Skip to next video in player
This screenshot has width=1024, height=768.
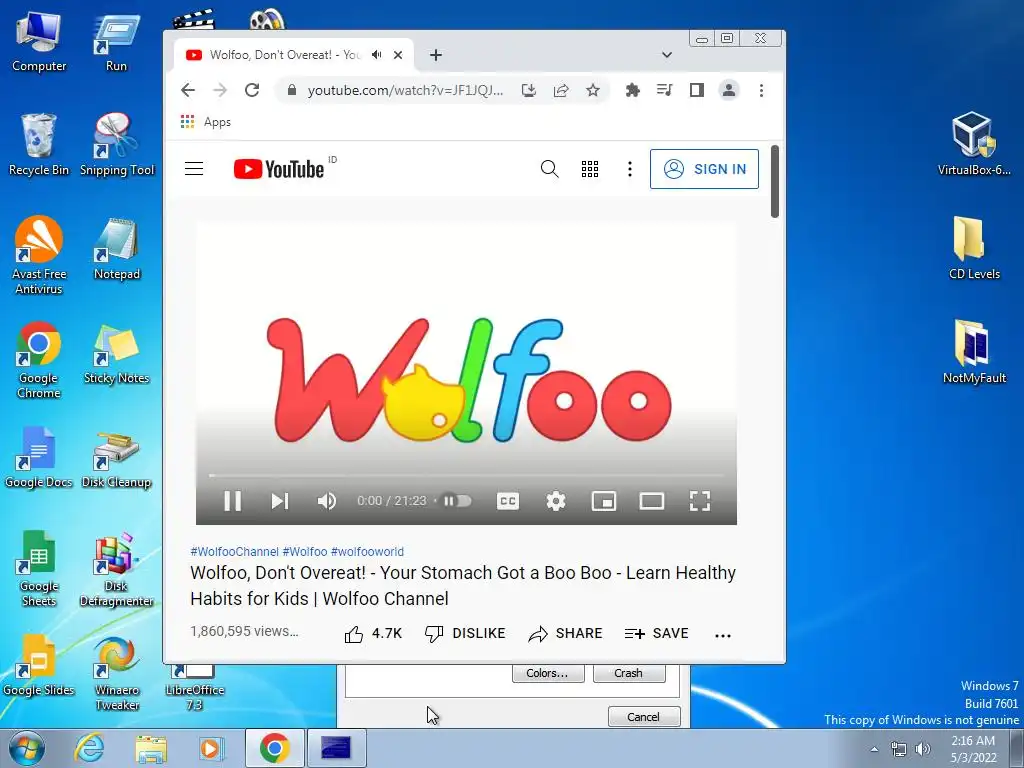click(280, 501)
